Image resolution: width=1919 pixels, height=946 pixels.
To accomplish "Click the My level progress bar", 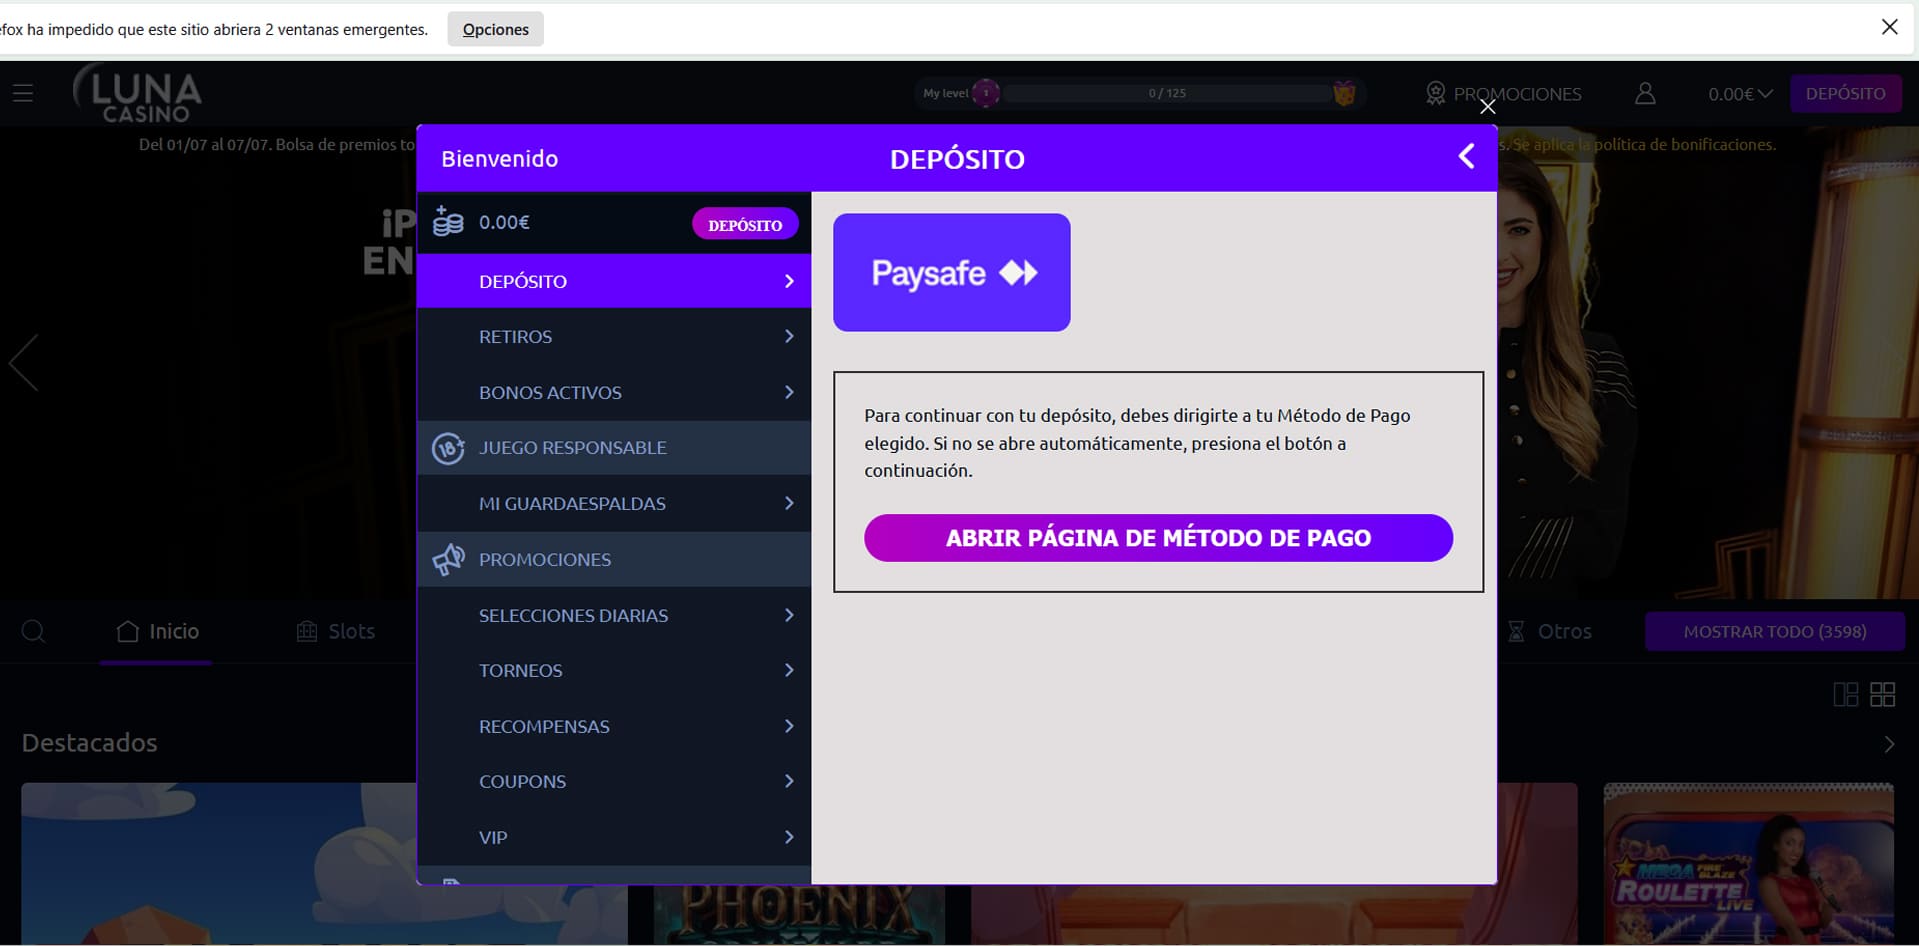I will point(1166,93).
